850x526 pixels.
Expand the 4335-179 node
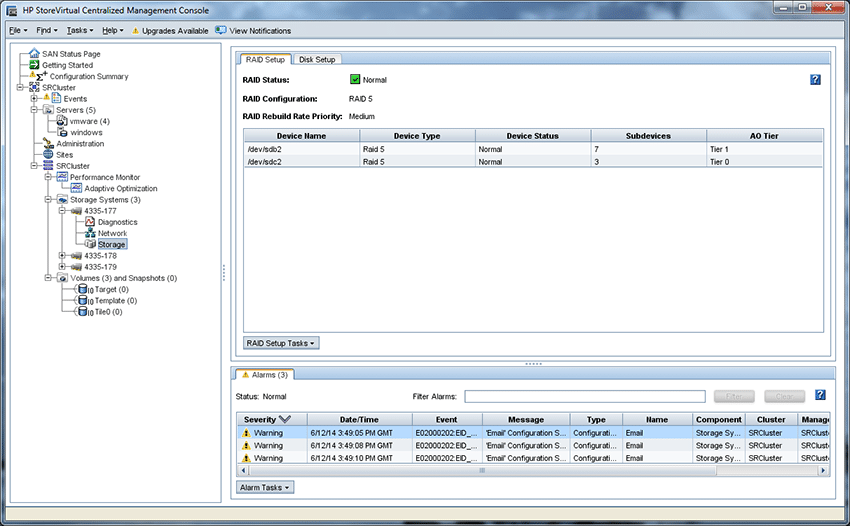tap(62, 267)
